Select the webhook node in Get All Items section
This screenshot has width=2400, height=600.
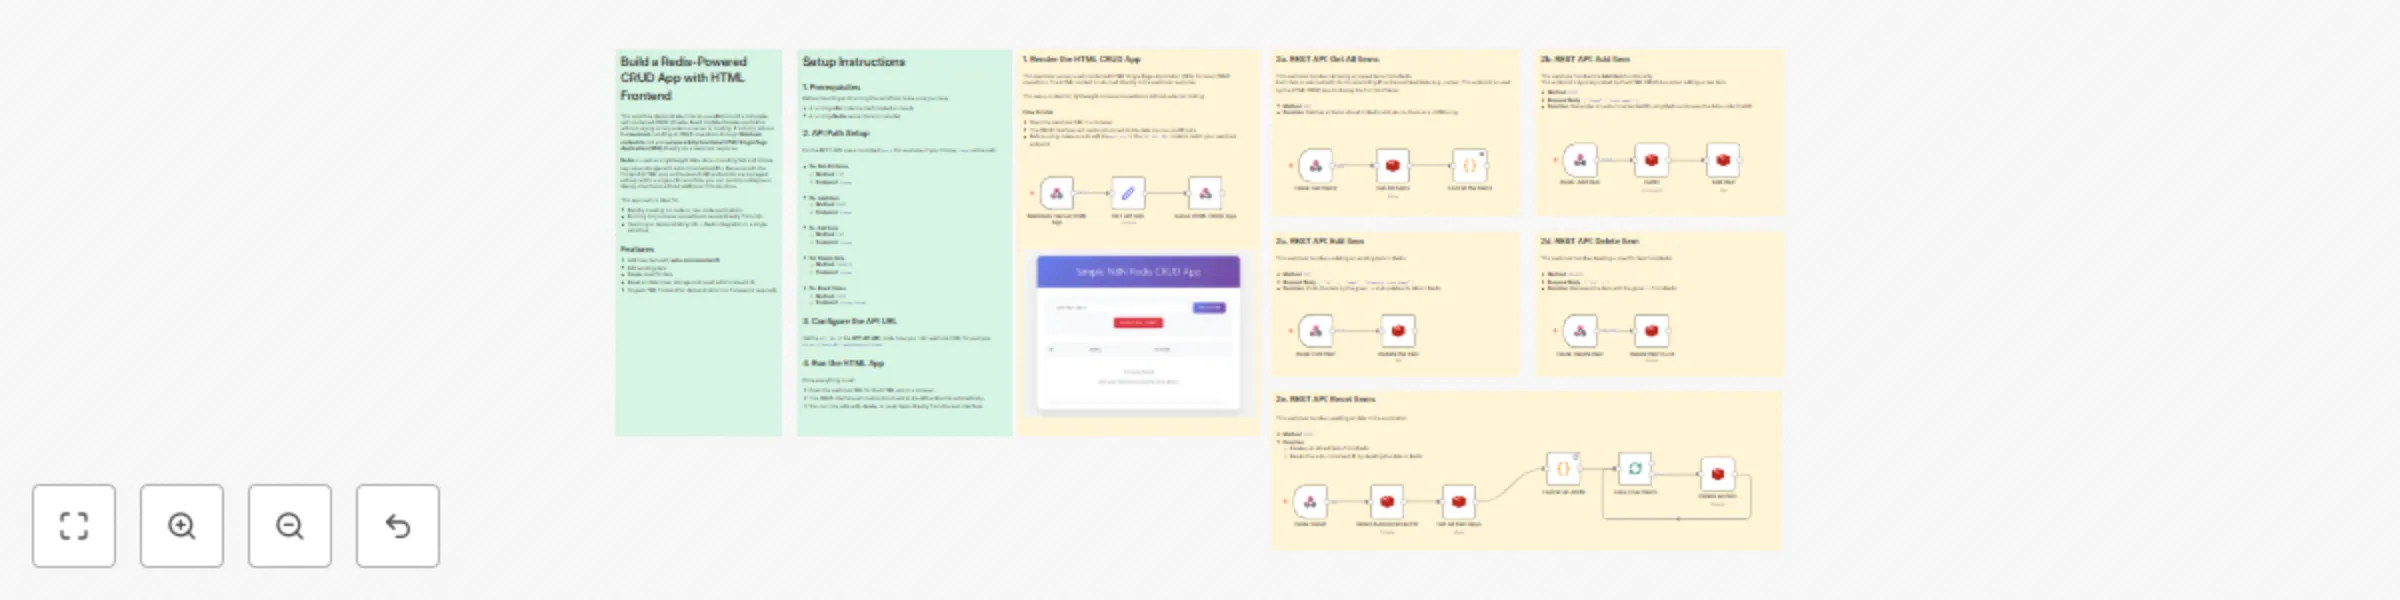[x=1315, y=166]
